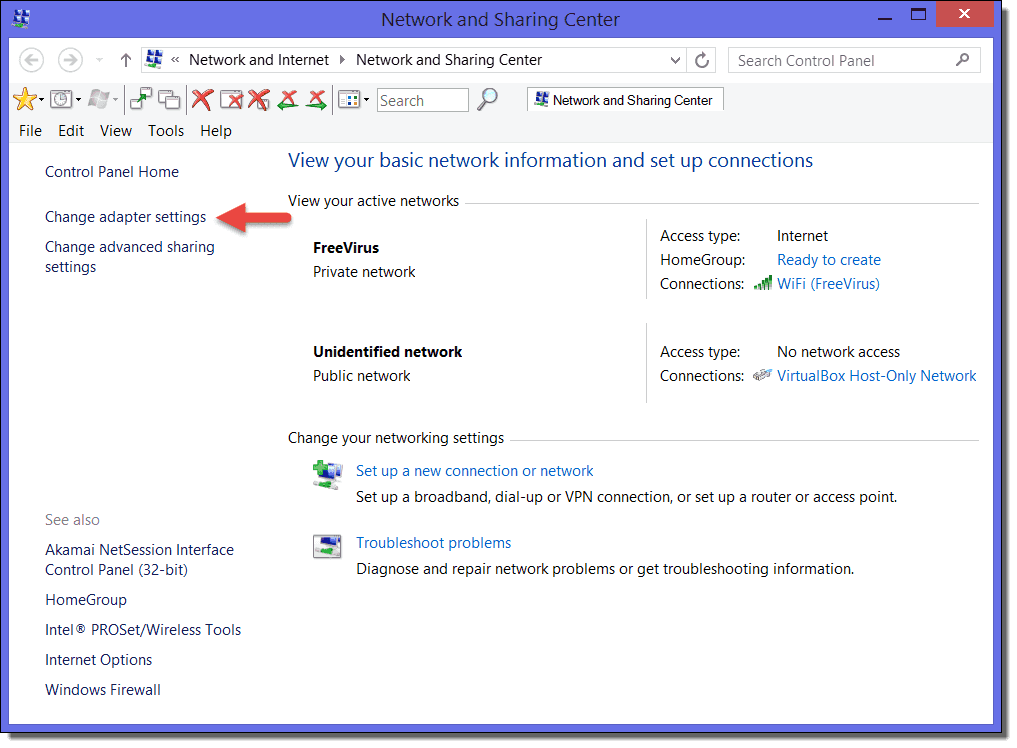This screenshot has height=748, width=1017.
Task: Open the address bar dropdown arrow
Action: point(676,59)
